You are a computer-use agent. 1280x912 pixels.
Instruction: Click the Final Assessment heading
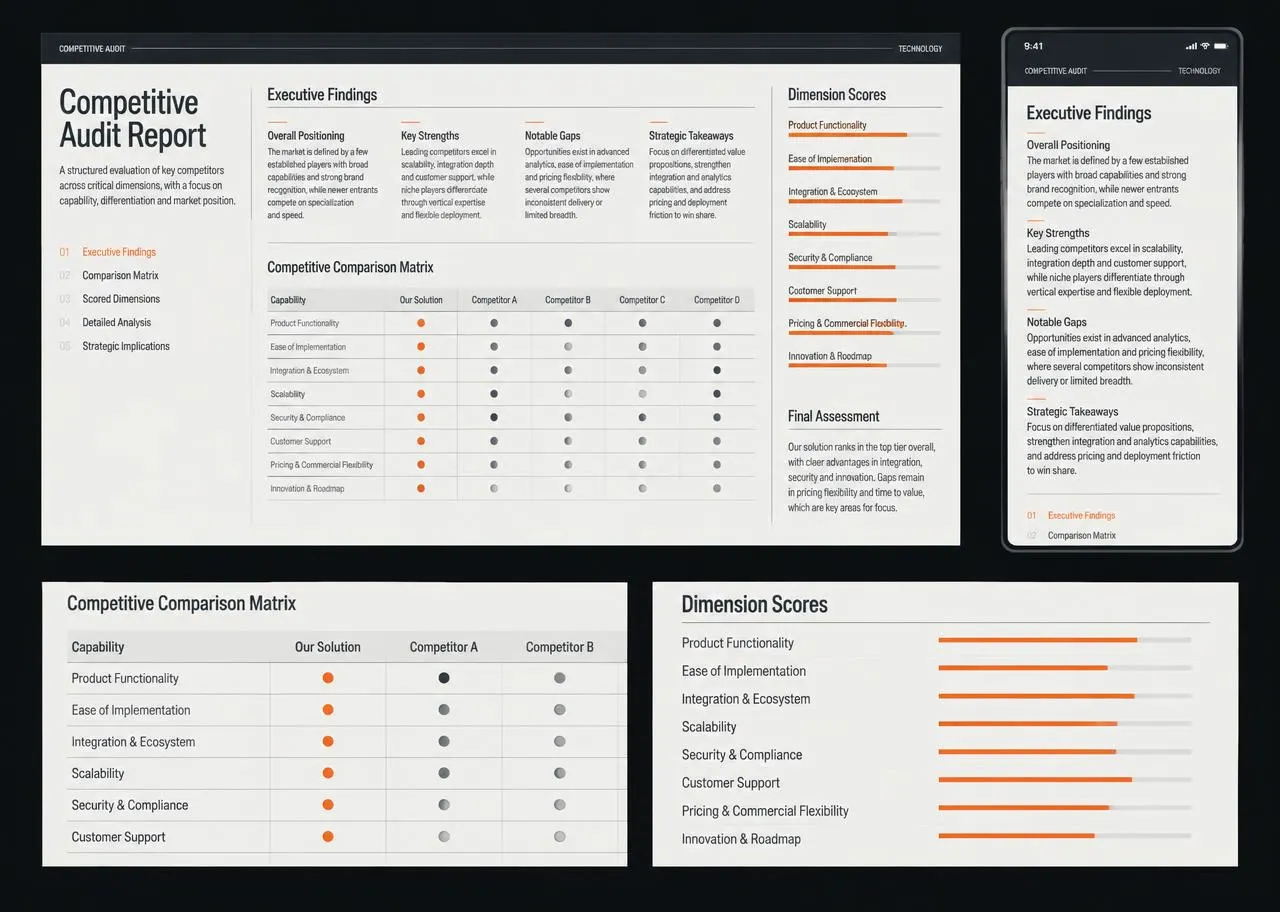click(x=834, y=417)
